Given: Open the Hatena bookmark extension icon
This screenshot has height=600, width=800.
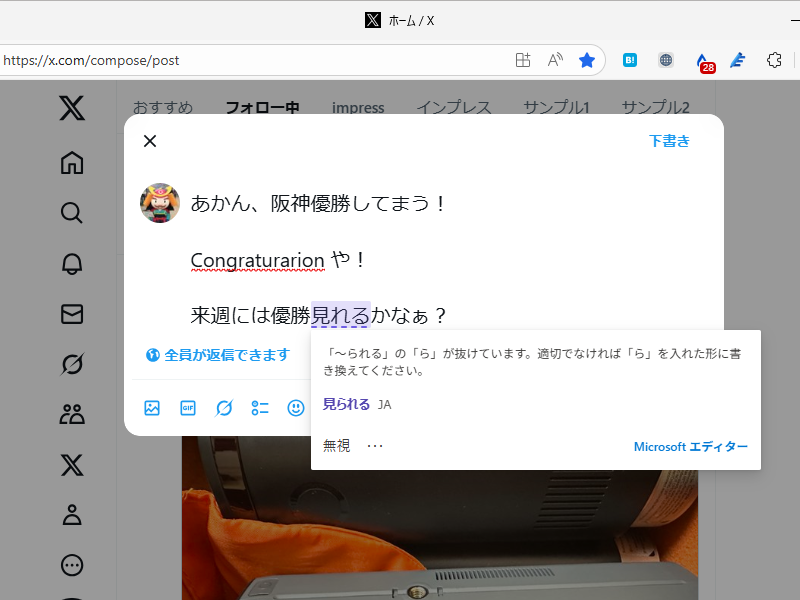Looking at the screenshot, I should click(x=629, y=60).
